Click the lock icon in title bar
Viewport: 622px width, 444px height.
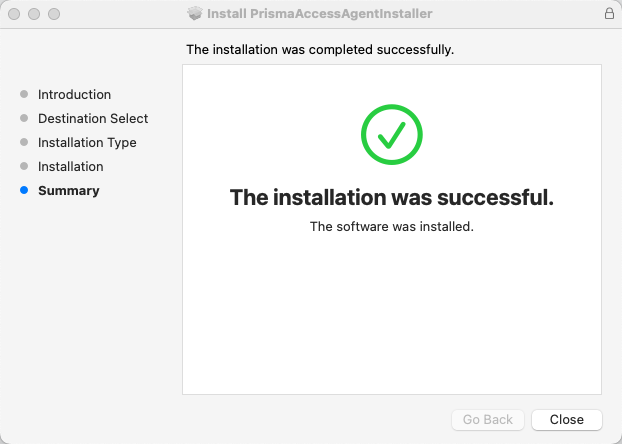tap(609, 14)
